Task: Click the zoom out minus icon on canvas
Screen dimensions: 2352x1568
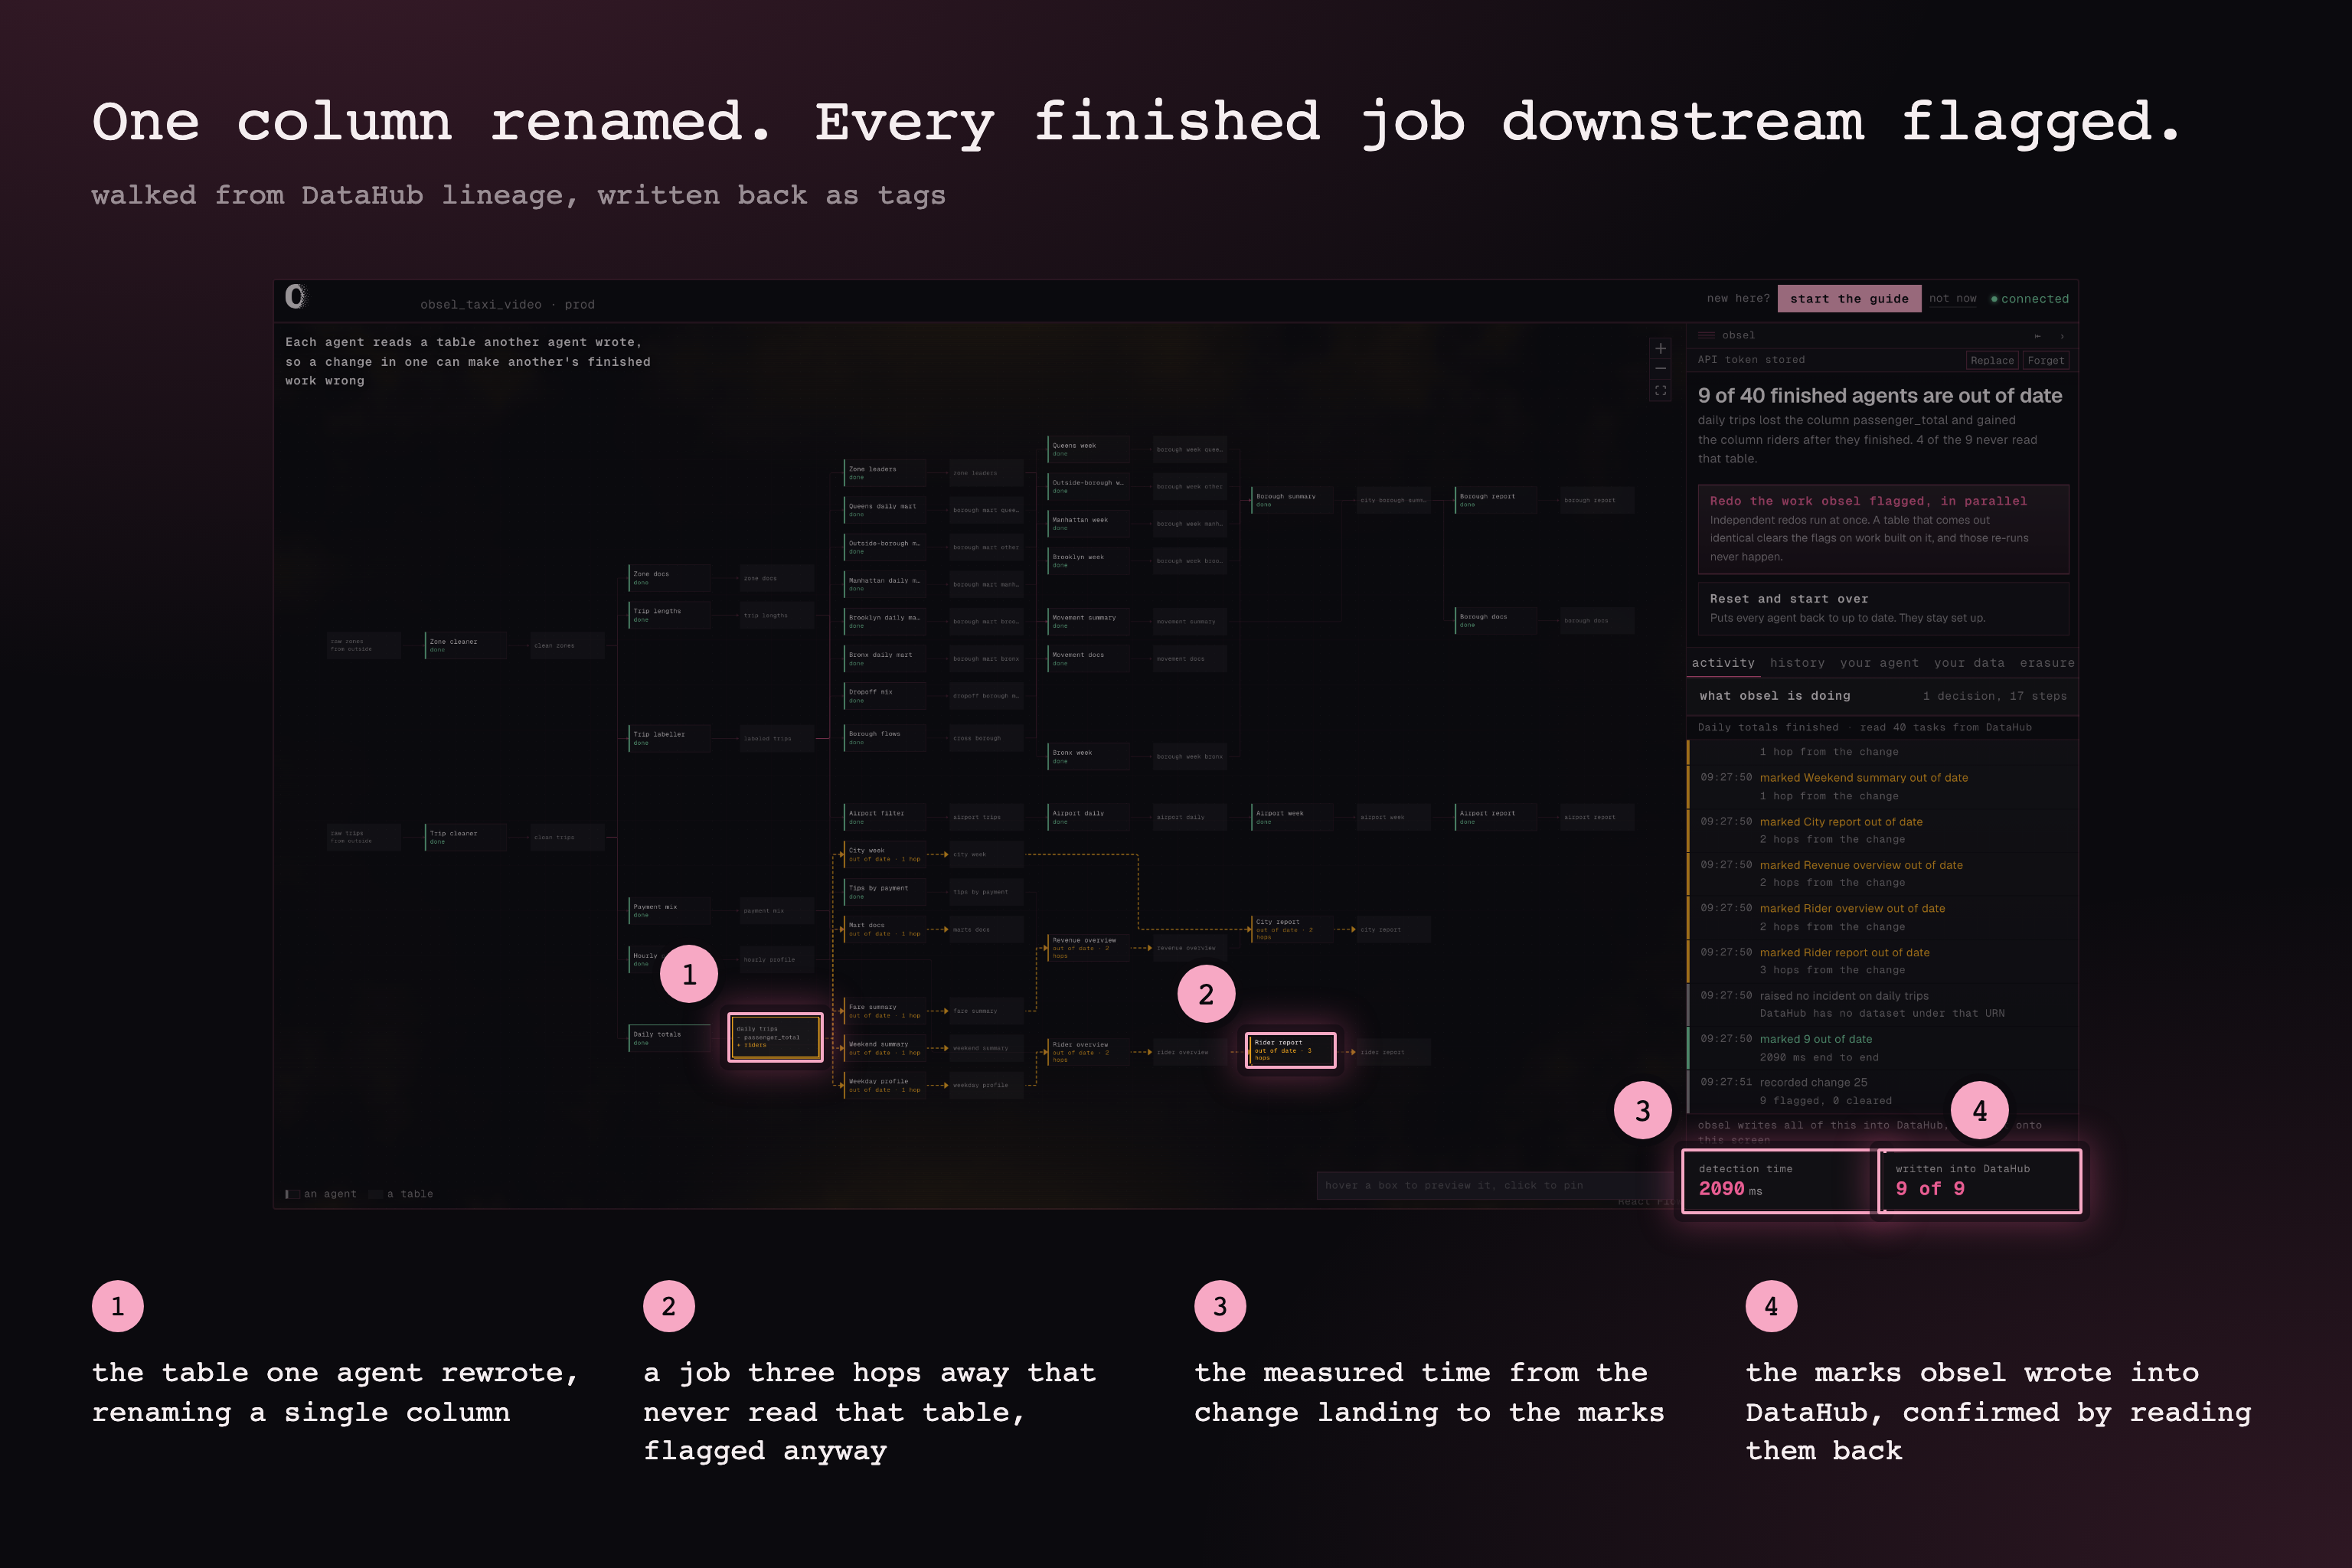Action: click(x=1660, y=369)
